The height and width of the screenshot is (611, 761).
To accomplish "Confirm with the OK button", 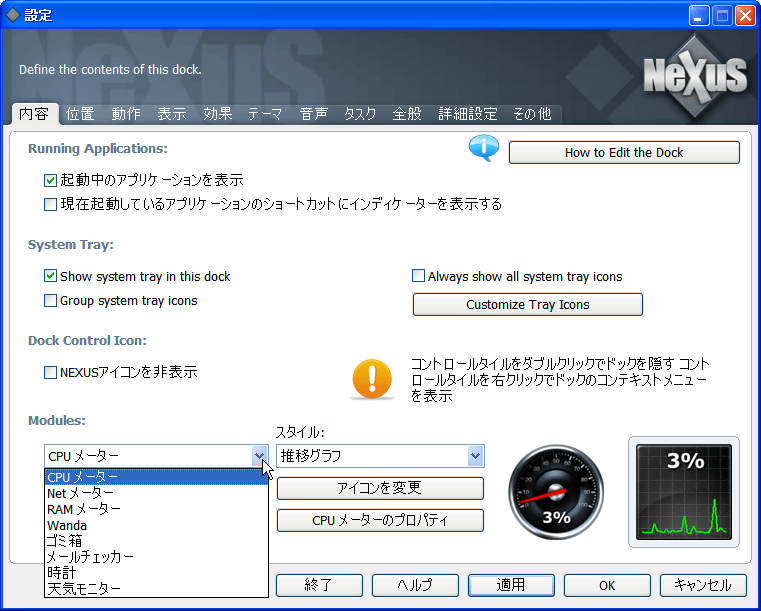I will [x=607, y=585].
